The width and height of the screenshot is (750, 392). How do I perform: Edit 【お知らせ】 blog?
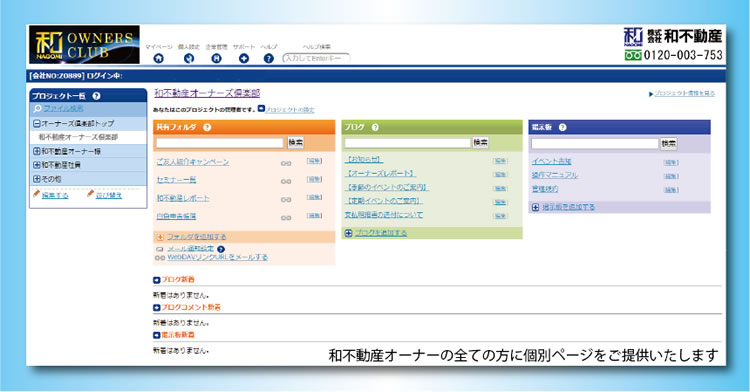[x=500, y=161]
